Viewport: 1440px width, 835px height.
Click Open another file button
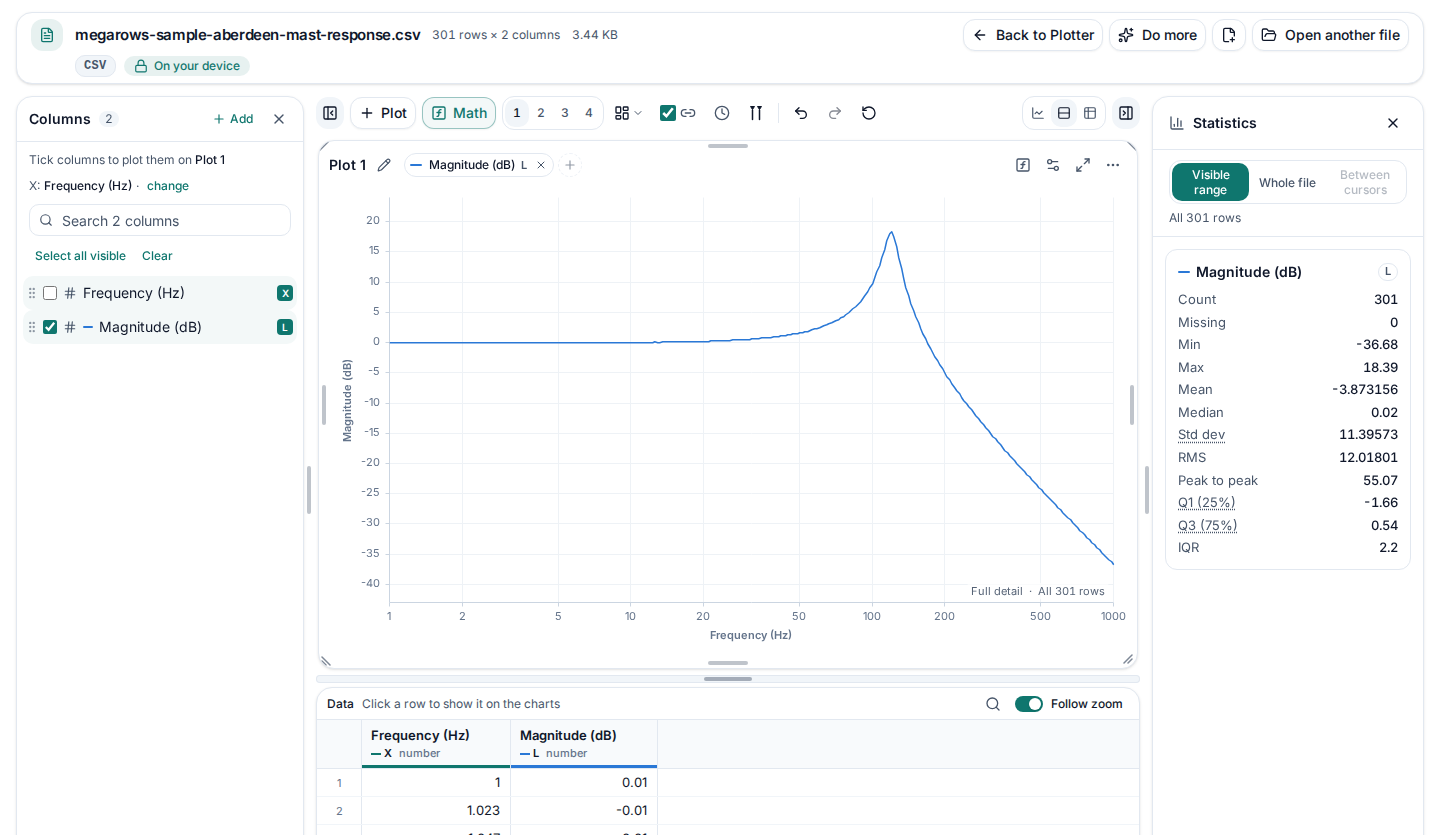1330,35
